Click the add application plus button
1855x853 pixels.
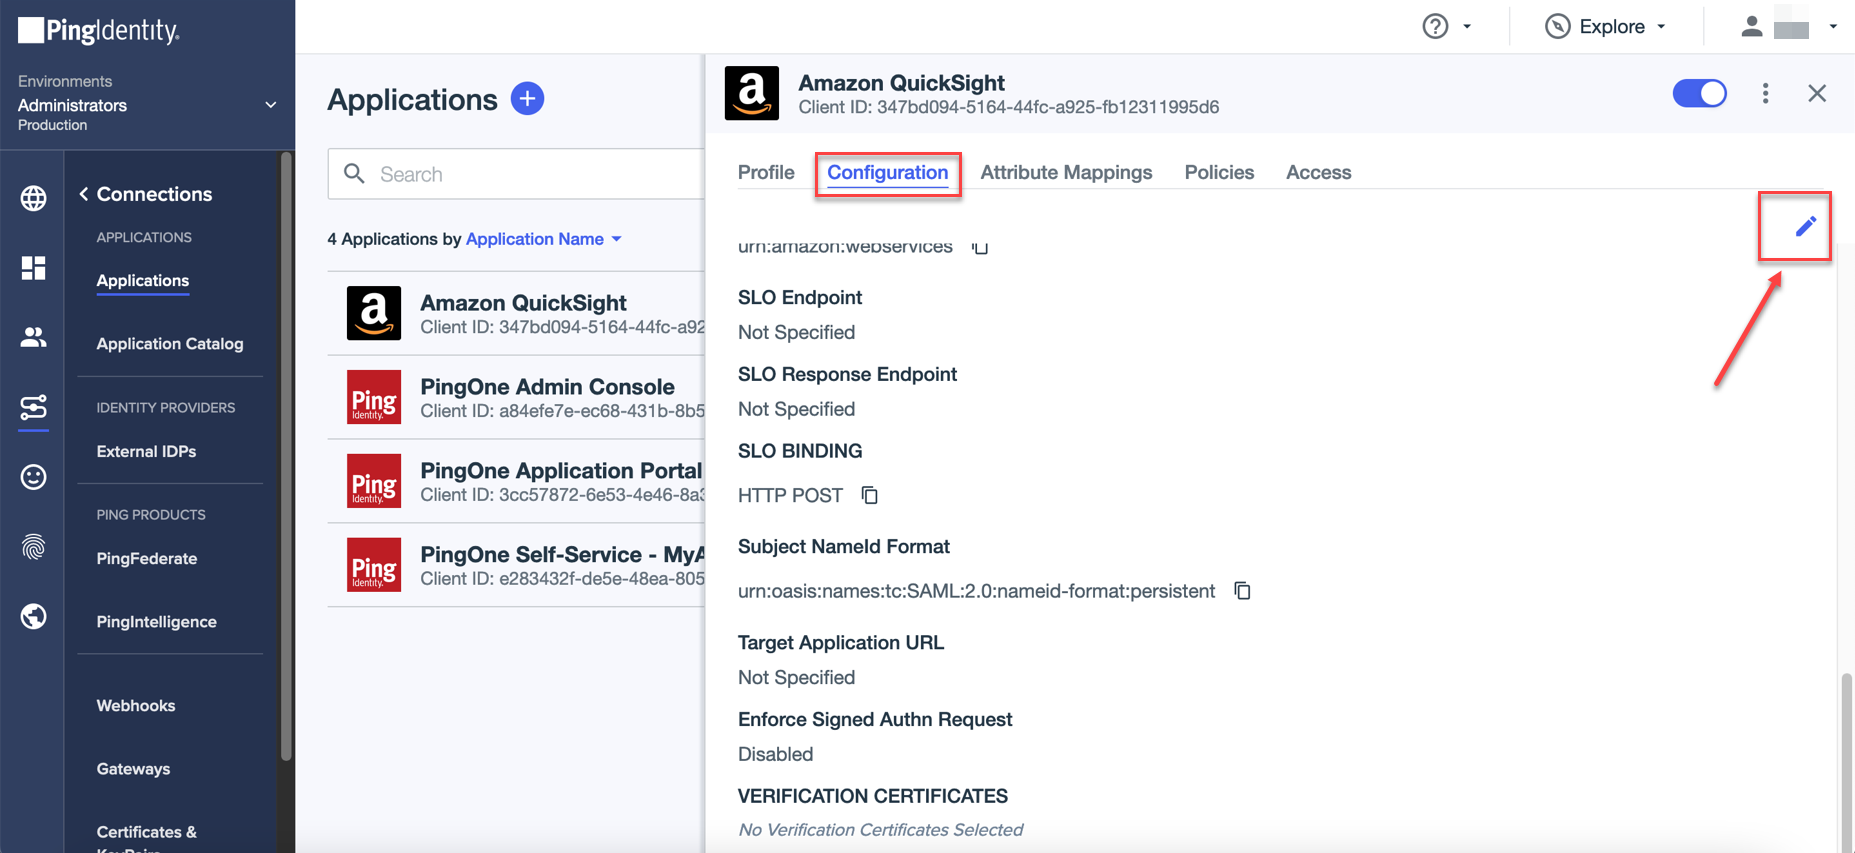pos(527,99)
